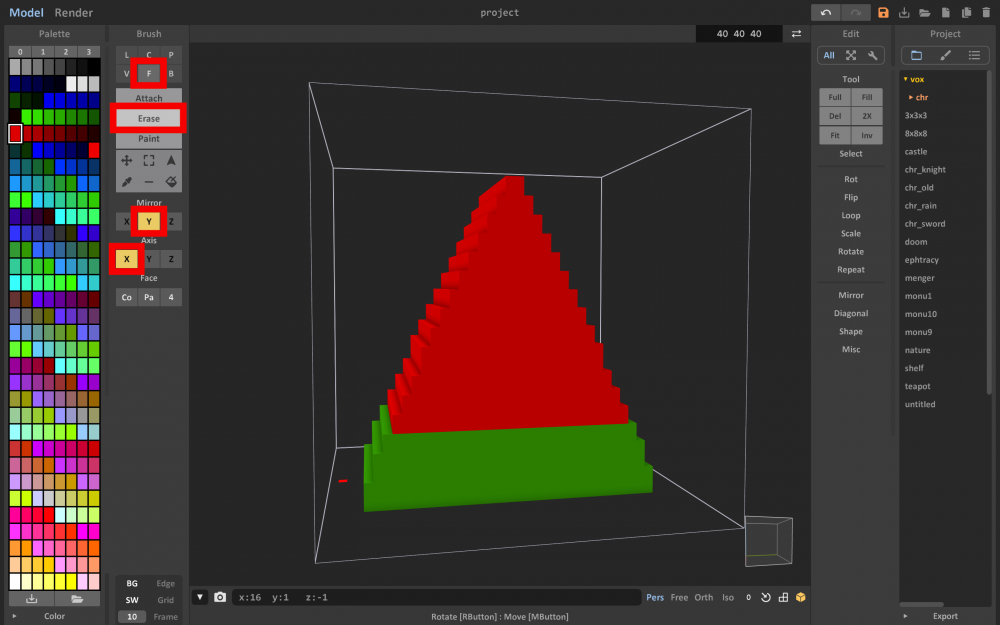Switch viewport to Orth projection
Viewport: 1000px width, 625px height.
tap(703, 597)
